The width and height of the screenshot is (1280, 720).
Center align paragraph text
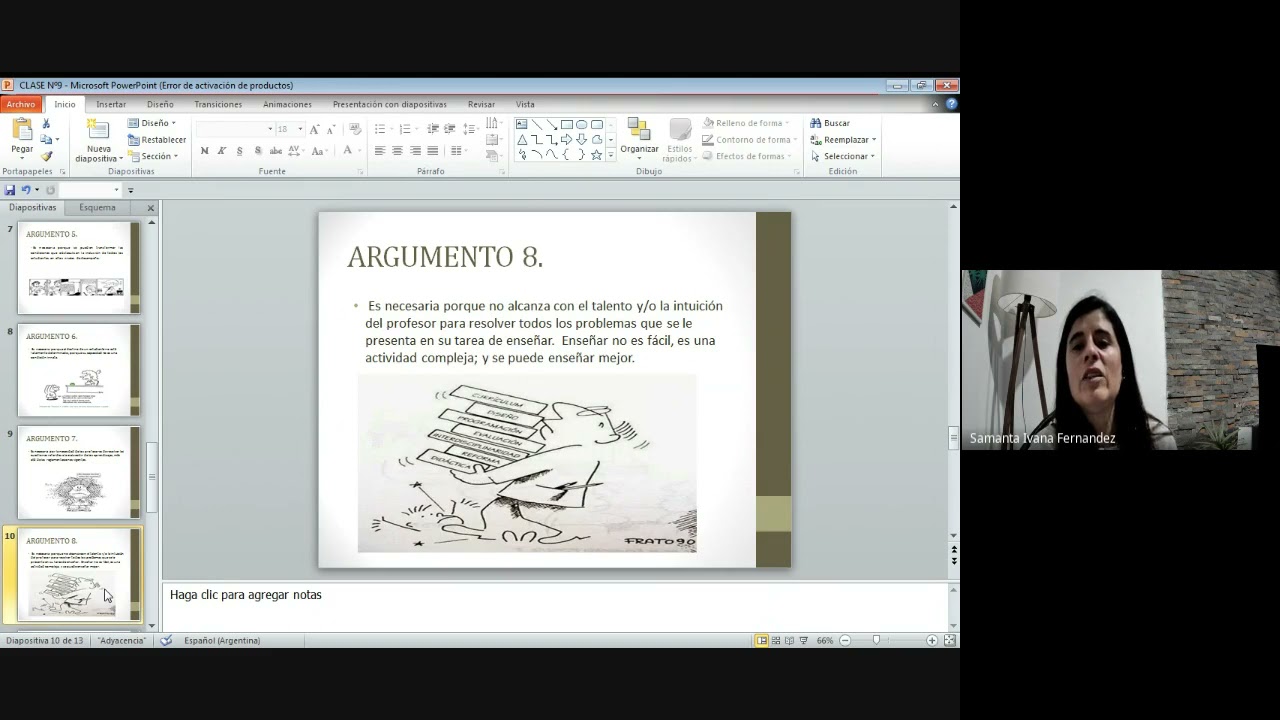pos(397,151)
